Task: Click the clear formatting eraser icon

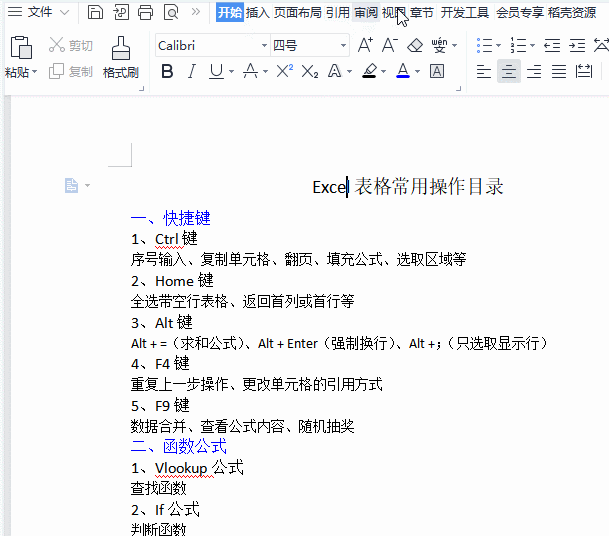Action: click(x=415, y=45)
